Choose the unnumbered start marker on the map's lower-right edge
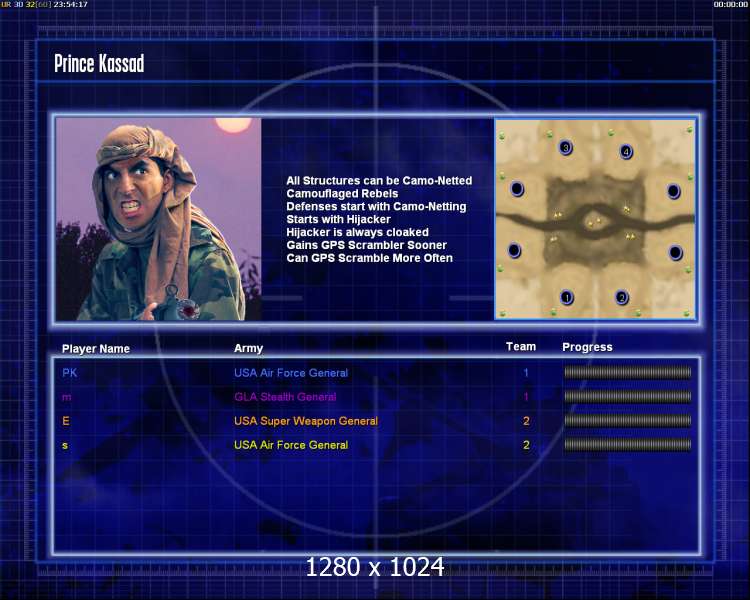The width and height of the screenshot is (750, 600). click(x=675, y=252)
